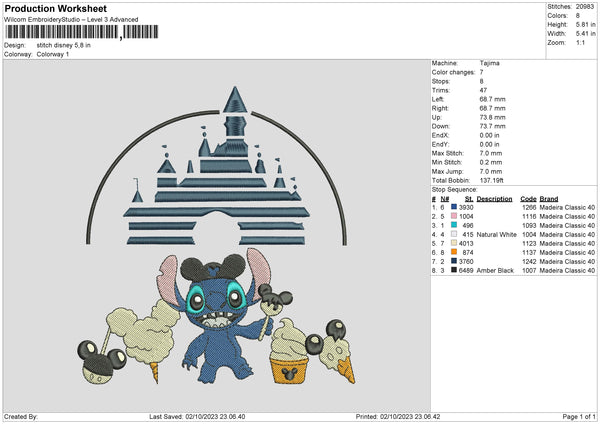The width and height of the screenshot is (600, 424).
Task: Click the 'Natural White' description
Action: coord(496,235)
